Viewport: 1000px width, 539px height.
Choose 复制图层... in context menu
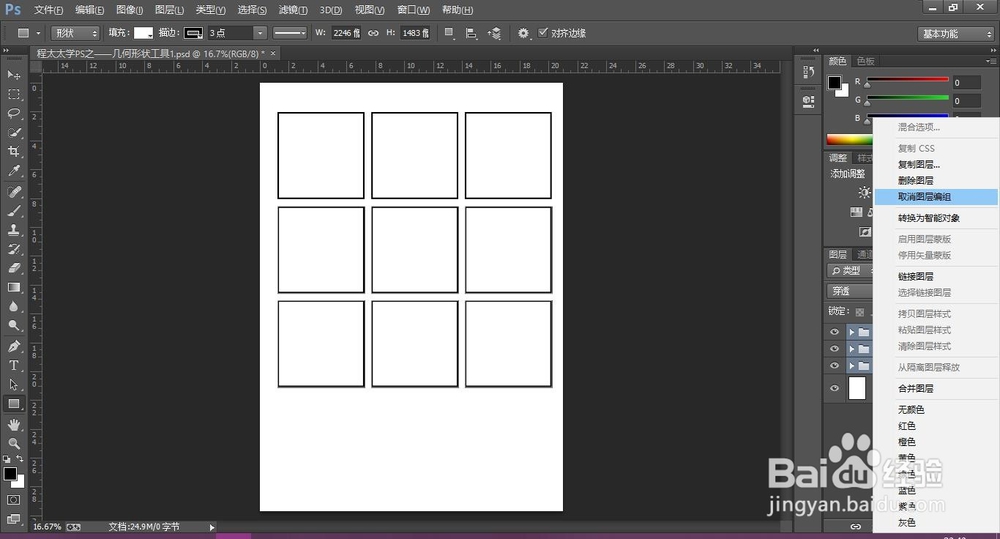[x=936, y=165]
